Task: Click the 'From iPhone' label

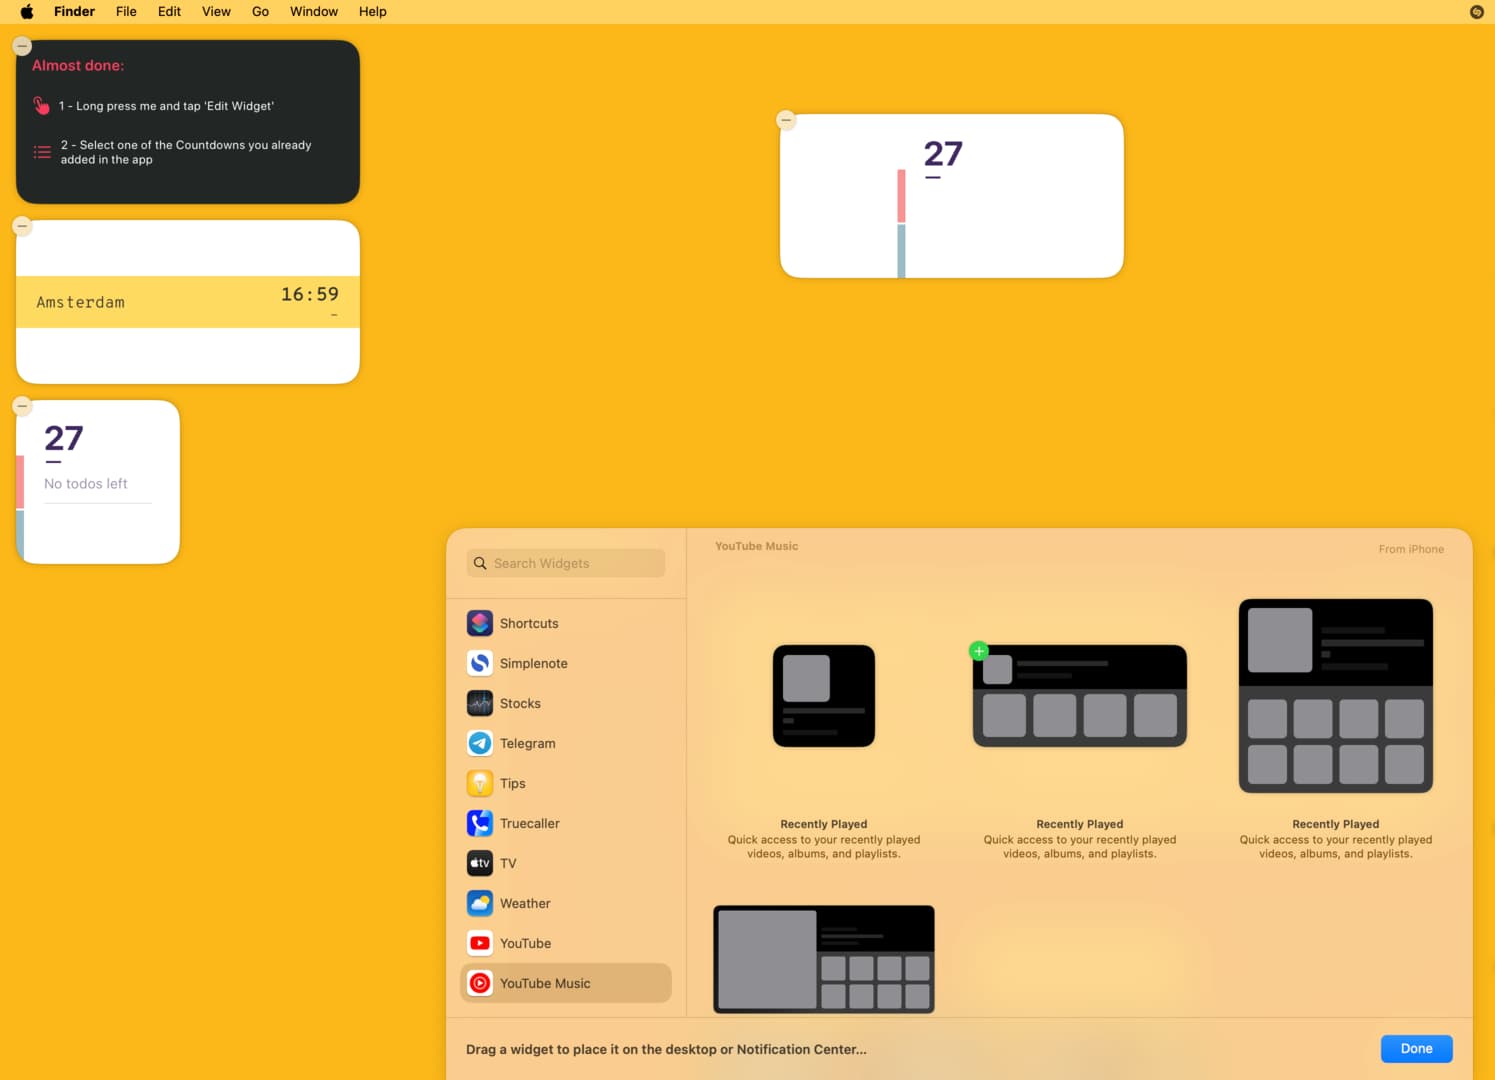Action: tap(1411, 549)
